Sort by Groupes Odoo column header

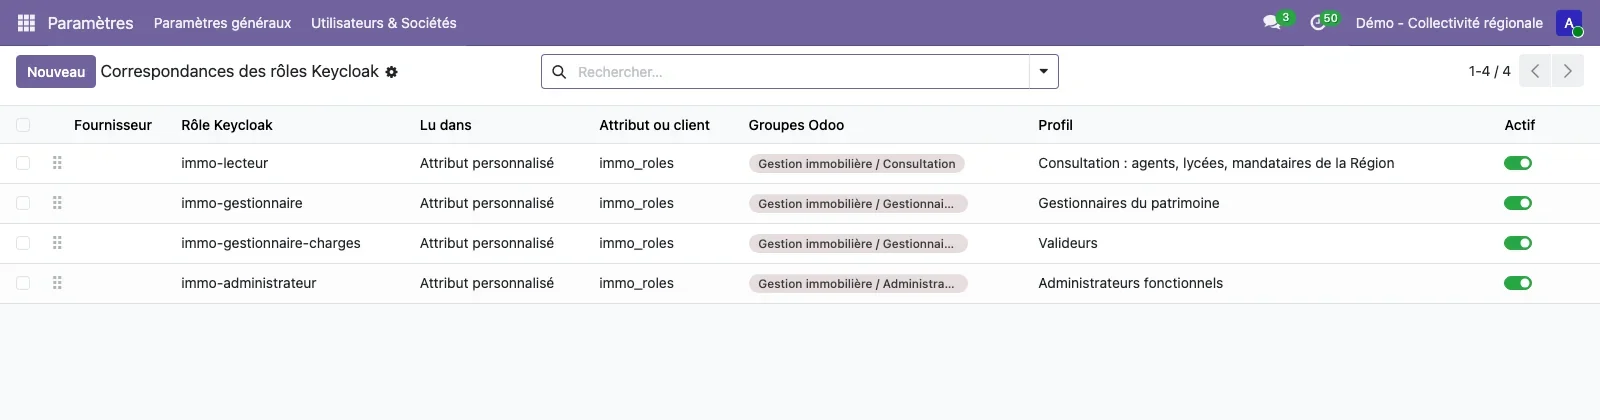(x=796, y=125)
